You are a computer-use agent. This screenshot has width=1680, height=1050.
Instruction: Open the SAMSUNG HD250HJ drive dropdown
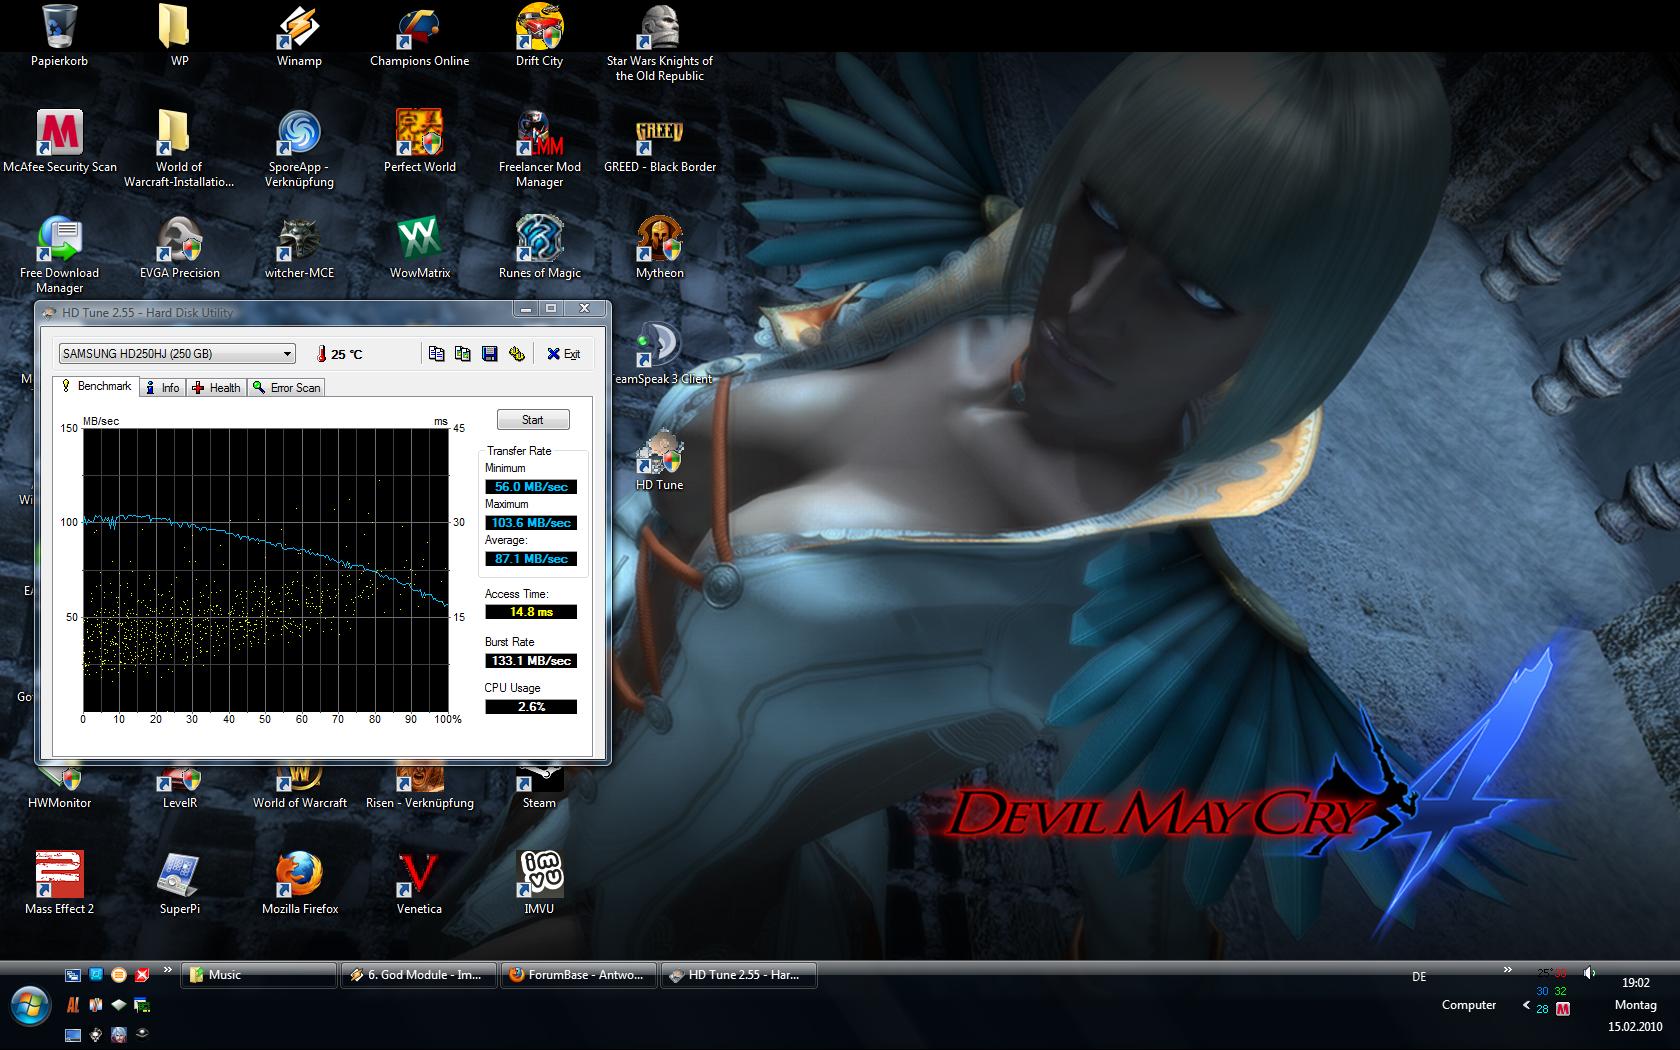coord(177,353)
